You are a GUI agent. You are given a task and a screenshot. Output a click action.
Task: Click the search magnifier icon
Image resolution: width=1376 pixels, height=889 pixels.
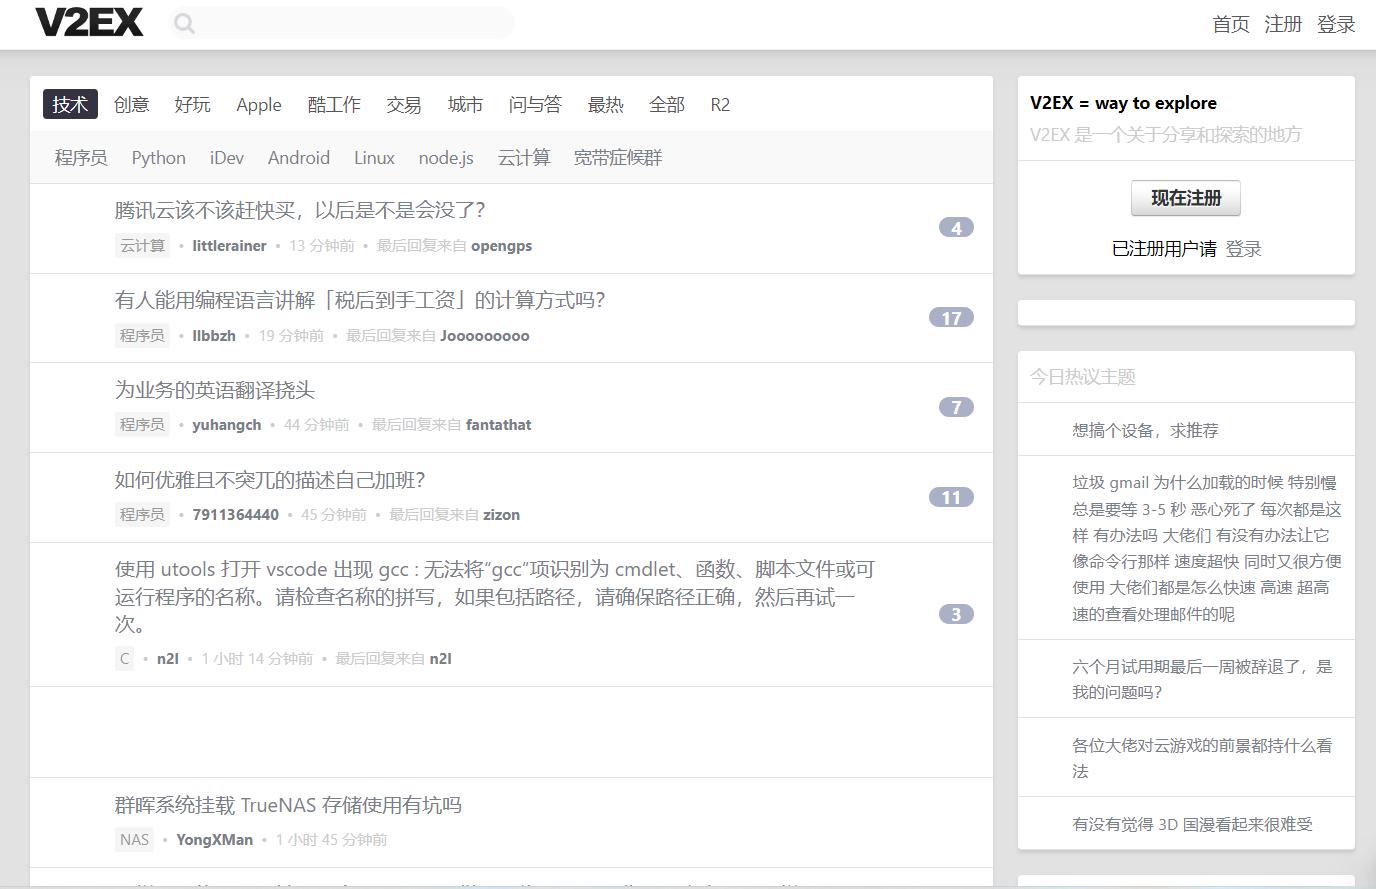point(185,22)
